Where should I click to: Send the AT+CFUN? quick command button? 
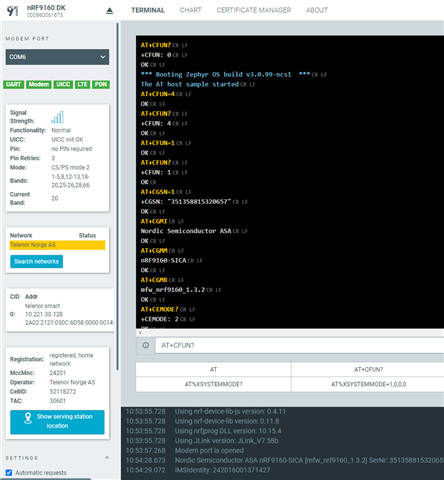tap(368, 369)
